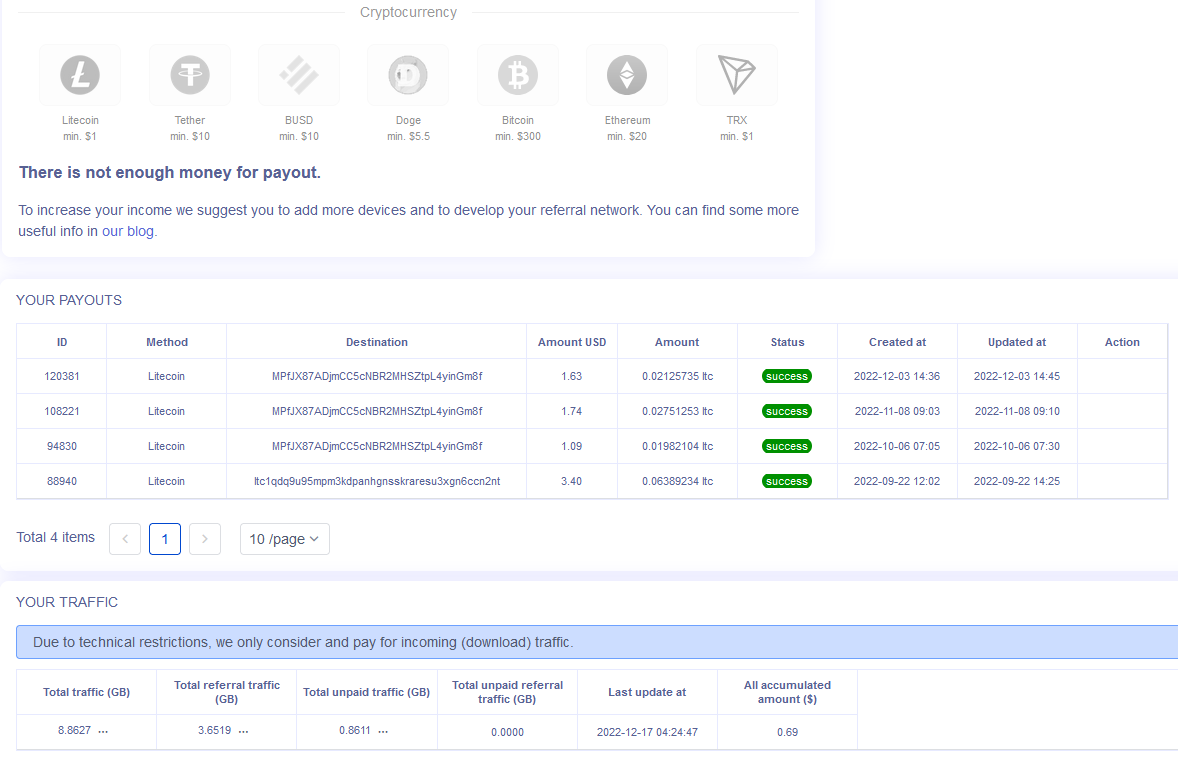Click the Total unpaid referral traffic 0.0000 value

(507, 732)
